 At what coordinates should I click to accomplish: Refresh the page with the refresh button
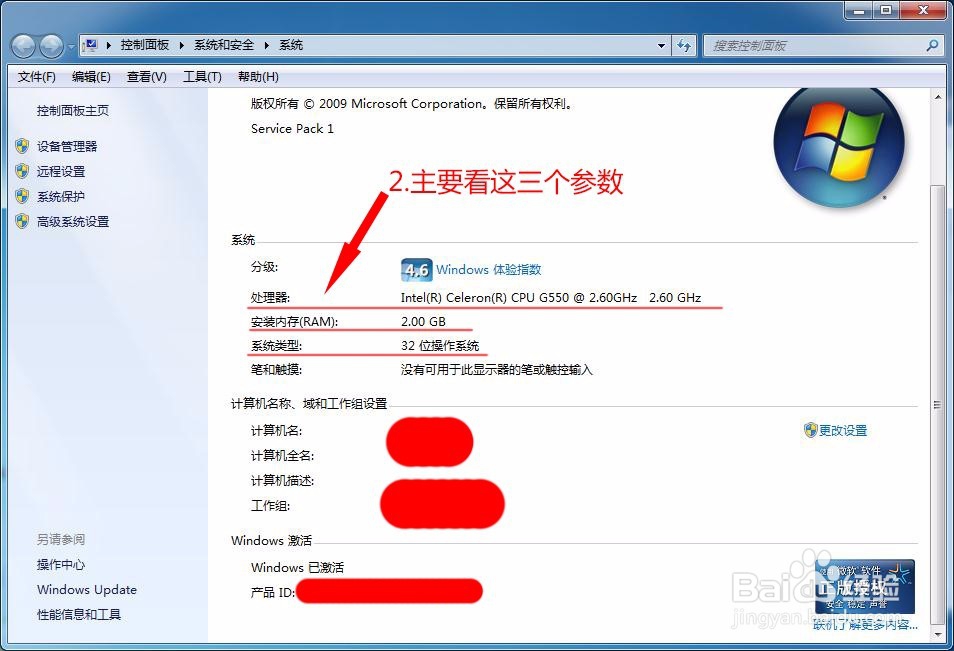coord(684,46)
